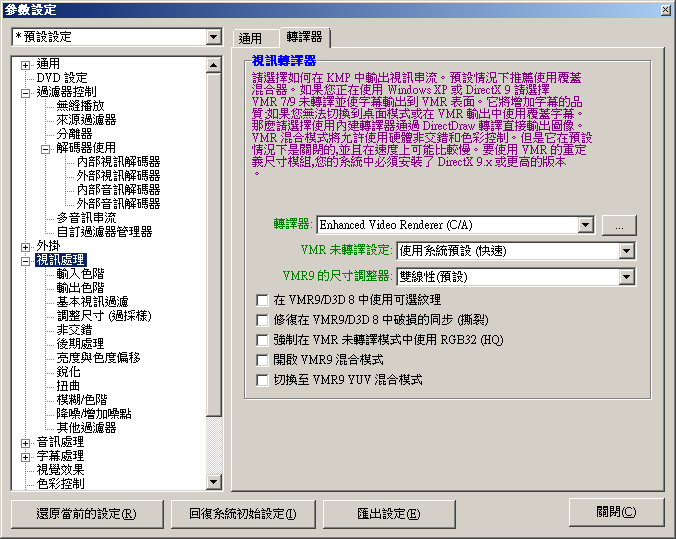Select 調整尺寸 (過採樣) in the tree

point(104,316)
